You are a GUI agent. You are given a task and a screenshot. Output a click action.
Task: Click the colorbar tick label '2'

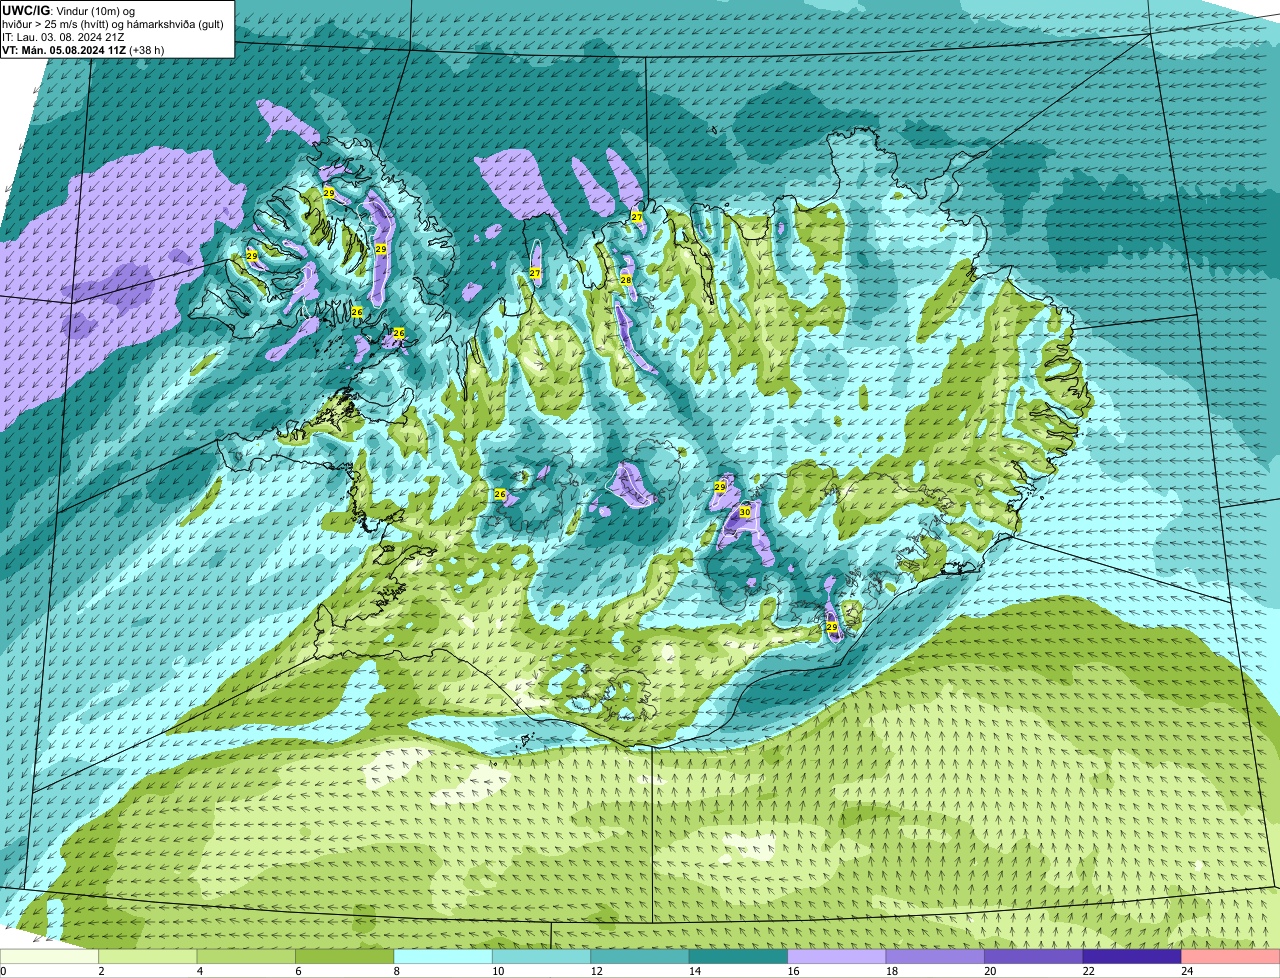click(x=101, y=971)
